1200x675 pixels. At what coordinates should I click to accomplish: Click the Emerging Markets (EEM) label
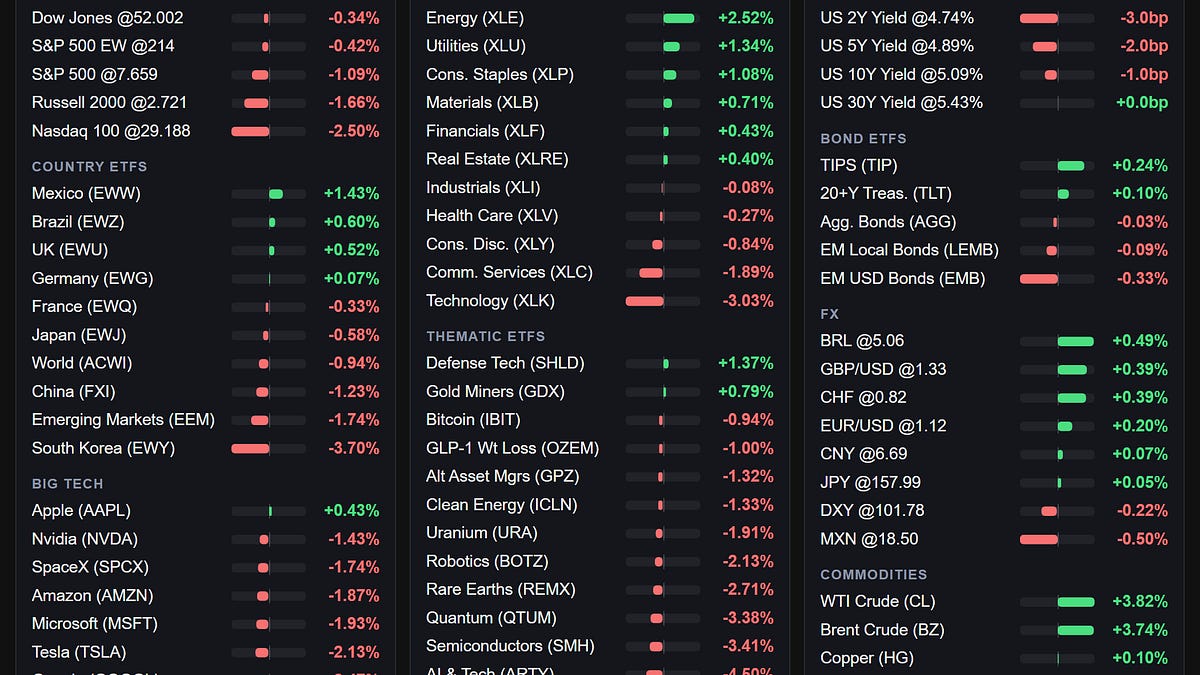(123, 420)
